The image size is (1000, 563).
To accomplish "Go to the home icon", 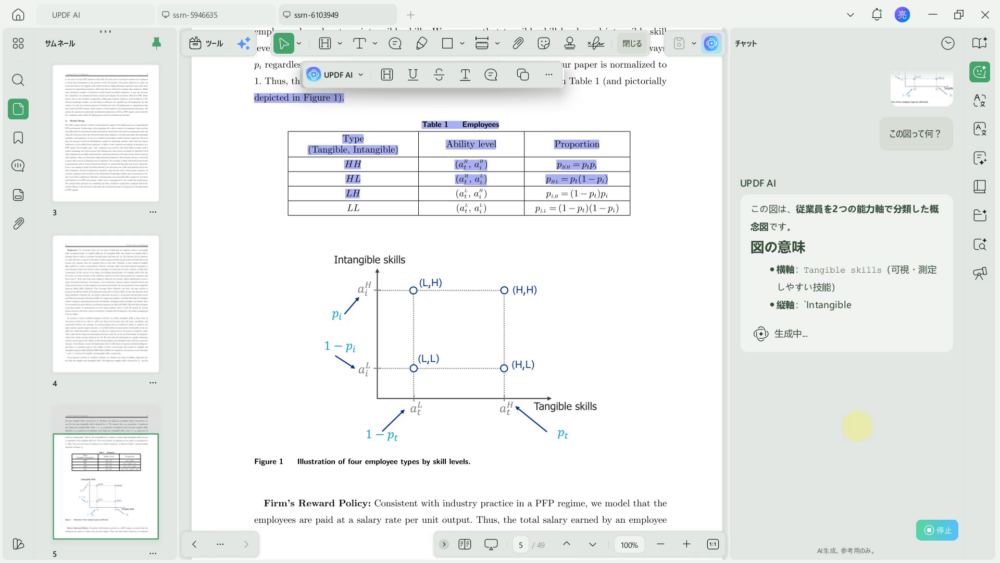I will pos(18,14).
